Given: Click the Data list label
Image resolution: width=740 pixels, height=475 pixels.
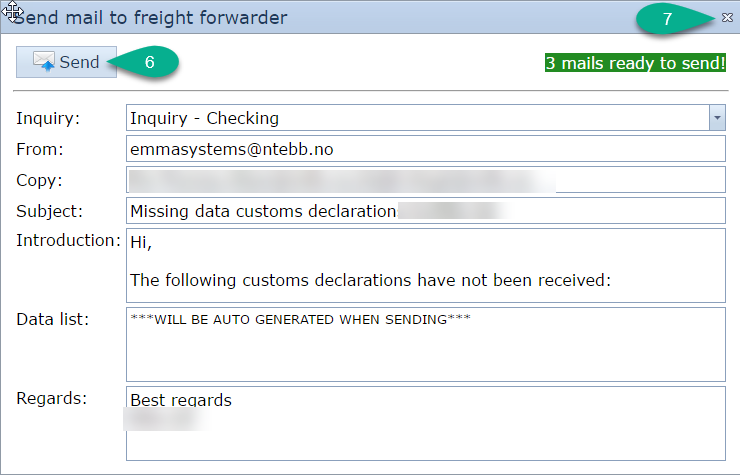Looking at the screenshot, I should pyautogui.click(x=53, y=319).
